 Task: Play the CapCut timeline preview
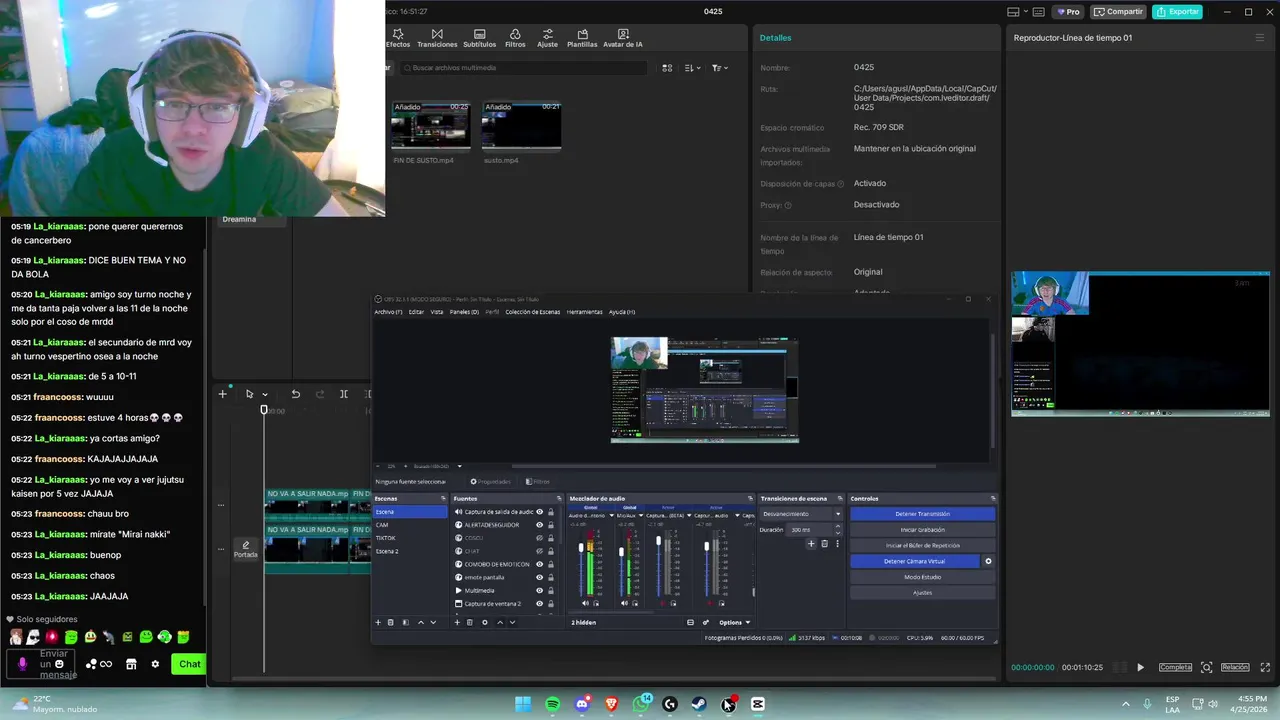[x=1140, y=667]
